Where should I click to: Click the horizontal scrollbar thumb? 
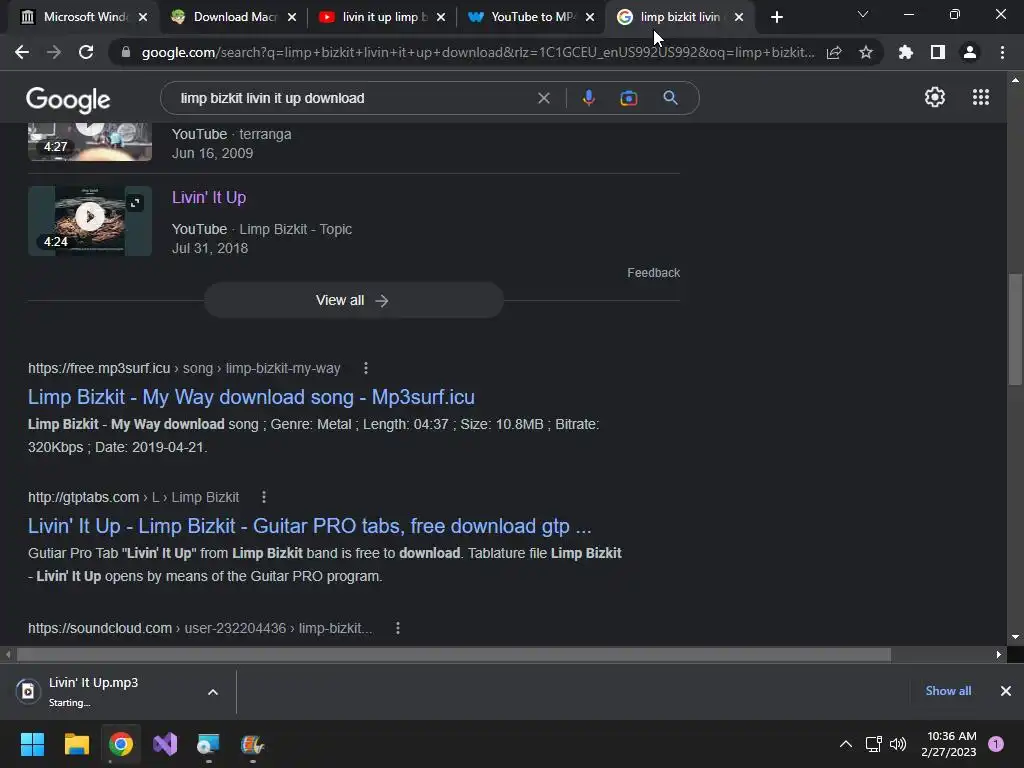pyautogui.click(x=454, y=654)
